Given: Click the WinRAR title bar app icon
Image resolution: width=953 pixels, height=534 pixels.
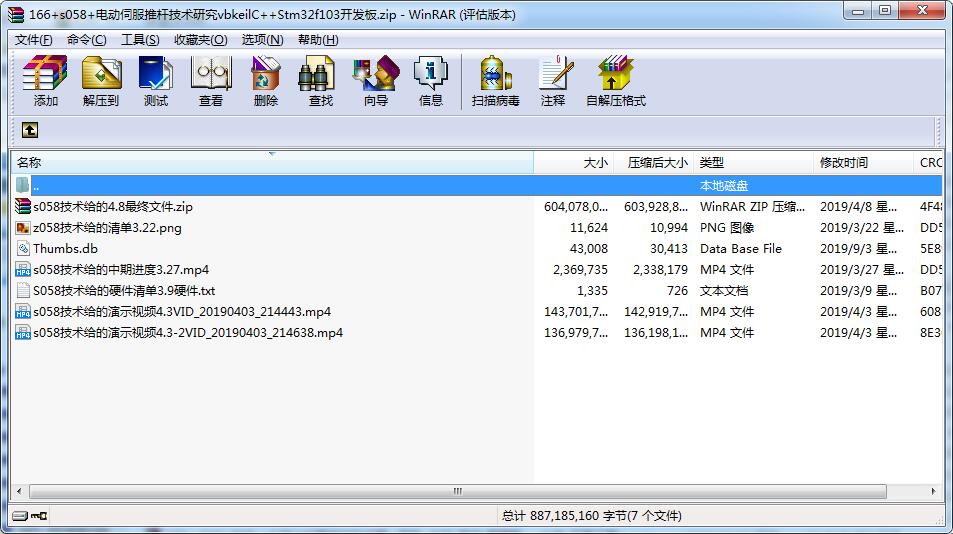Looking at the screenshot, I should pos(16,13).
